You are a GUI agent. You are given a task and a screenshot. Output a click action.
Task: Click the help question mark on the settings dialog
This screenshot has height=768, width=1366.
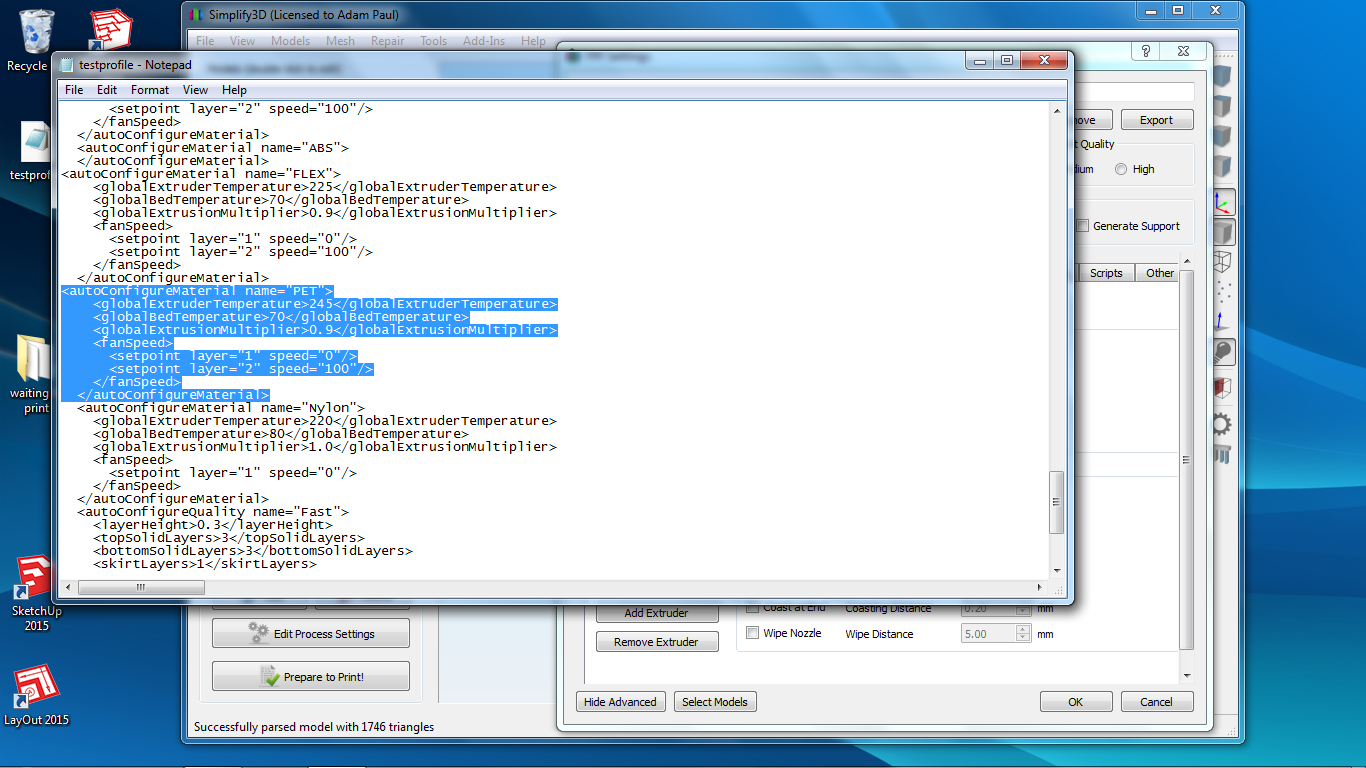pyautogui.click(x=1145, y=52)
